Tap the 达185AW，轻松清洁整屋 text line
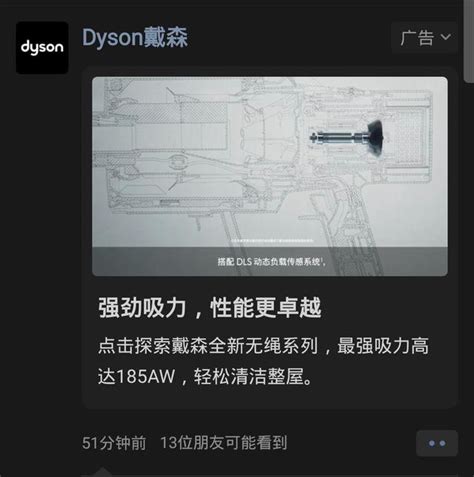The width and height of the screenshot is (474, 477). [x=205, y=376]
